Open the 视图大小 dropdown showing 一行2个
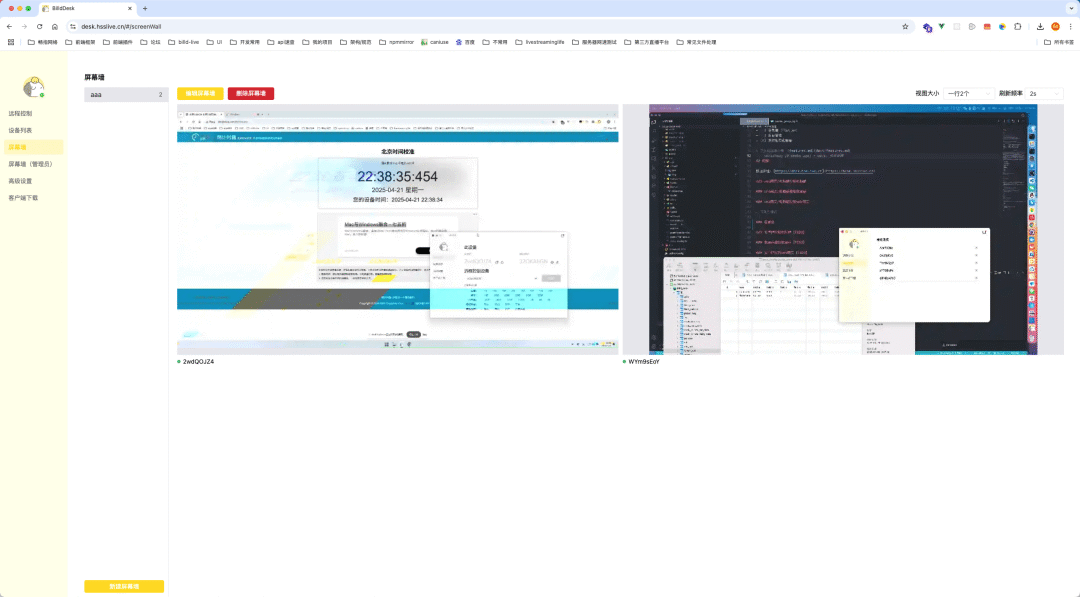The width and height of the screenshot is (1080, 597). tap(968, 94)
